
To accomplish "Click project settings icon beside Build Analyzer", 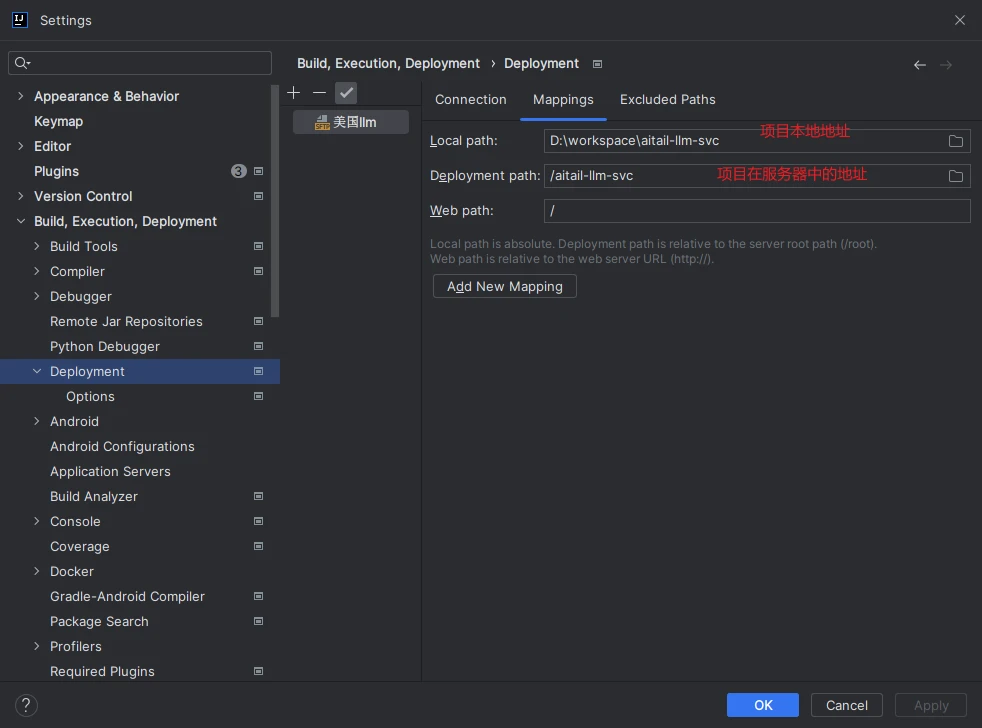I will click(x=258, y=496).
